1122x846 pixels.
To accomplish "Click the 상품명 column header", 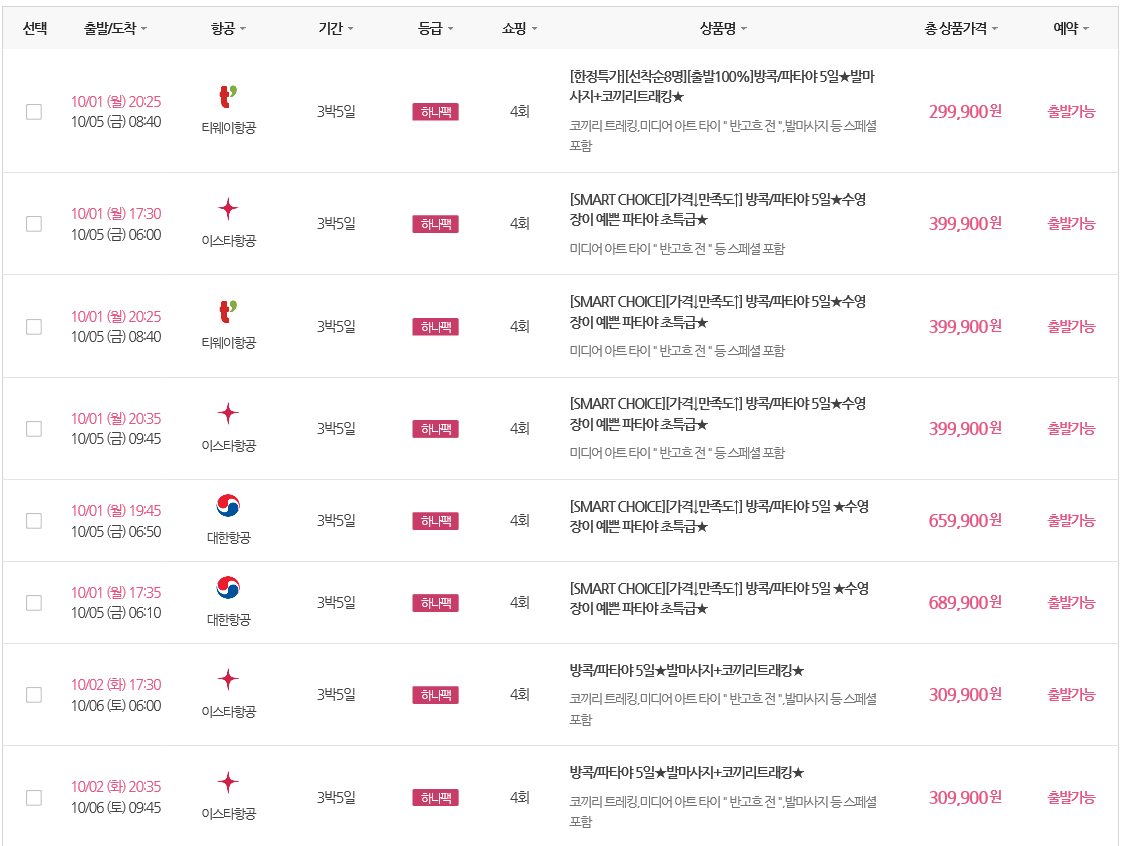I will click(723, 28).
